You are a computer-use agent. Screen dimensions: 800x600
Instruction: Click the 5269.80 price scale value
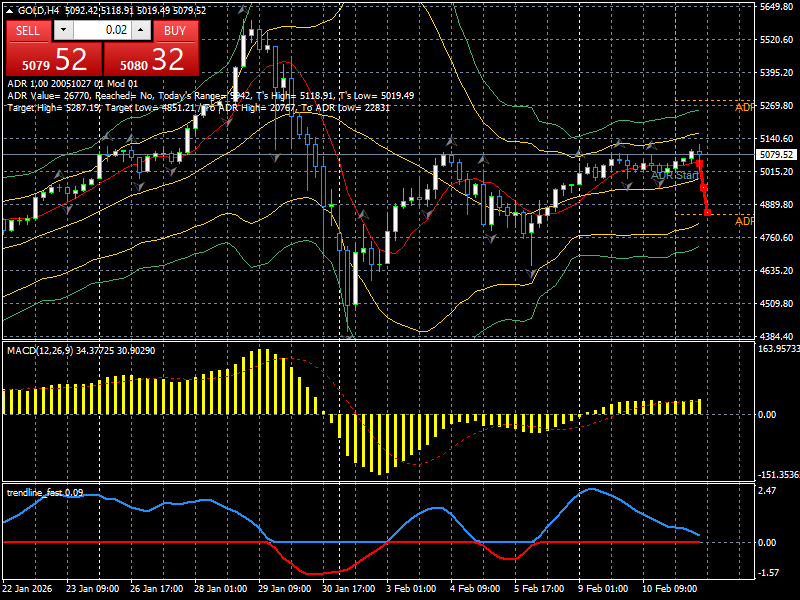click(x=776, y=106)
